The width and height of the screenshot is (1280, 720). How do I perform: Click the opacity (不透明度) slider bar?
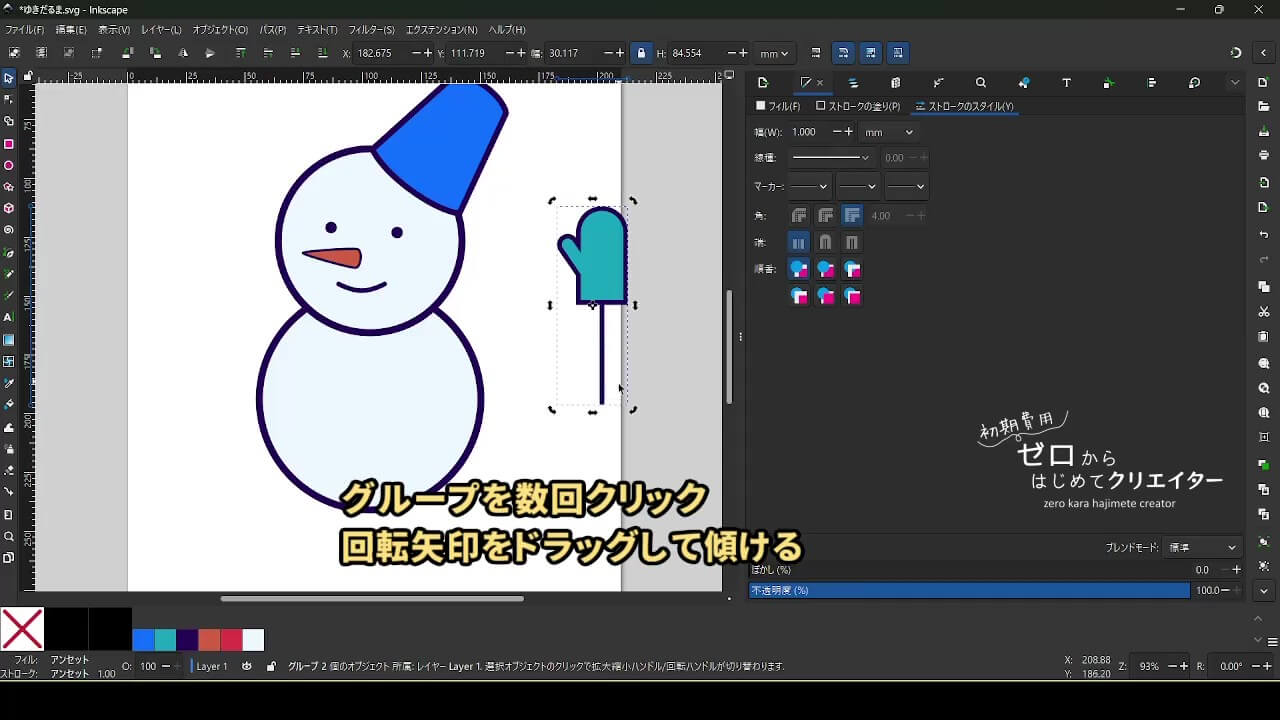[969, 591]
